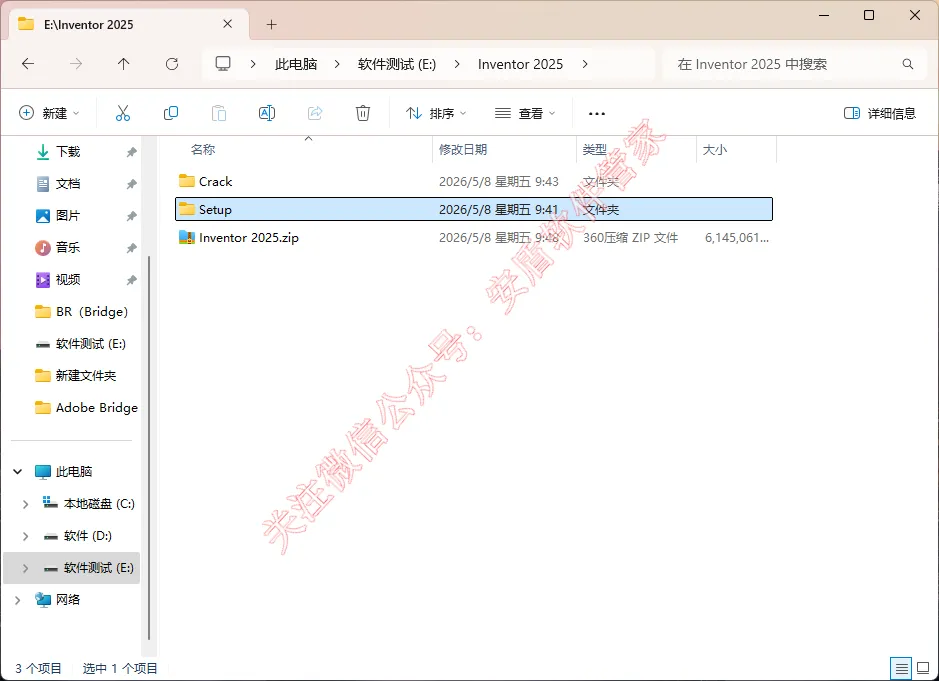Click the Cut scissors icon
939x681 pixels.
[x=123, y=113]
